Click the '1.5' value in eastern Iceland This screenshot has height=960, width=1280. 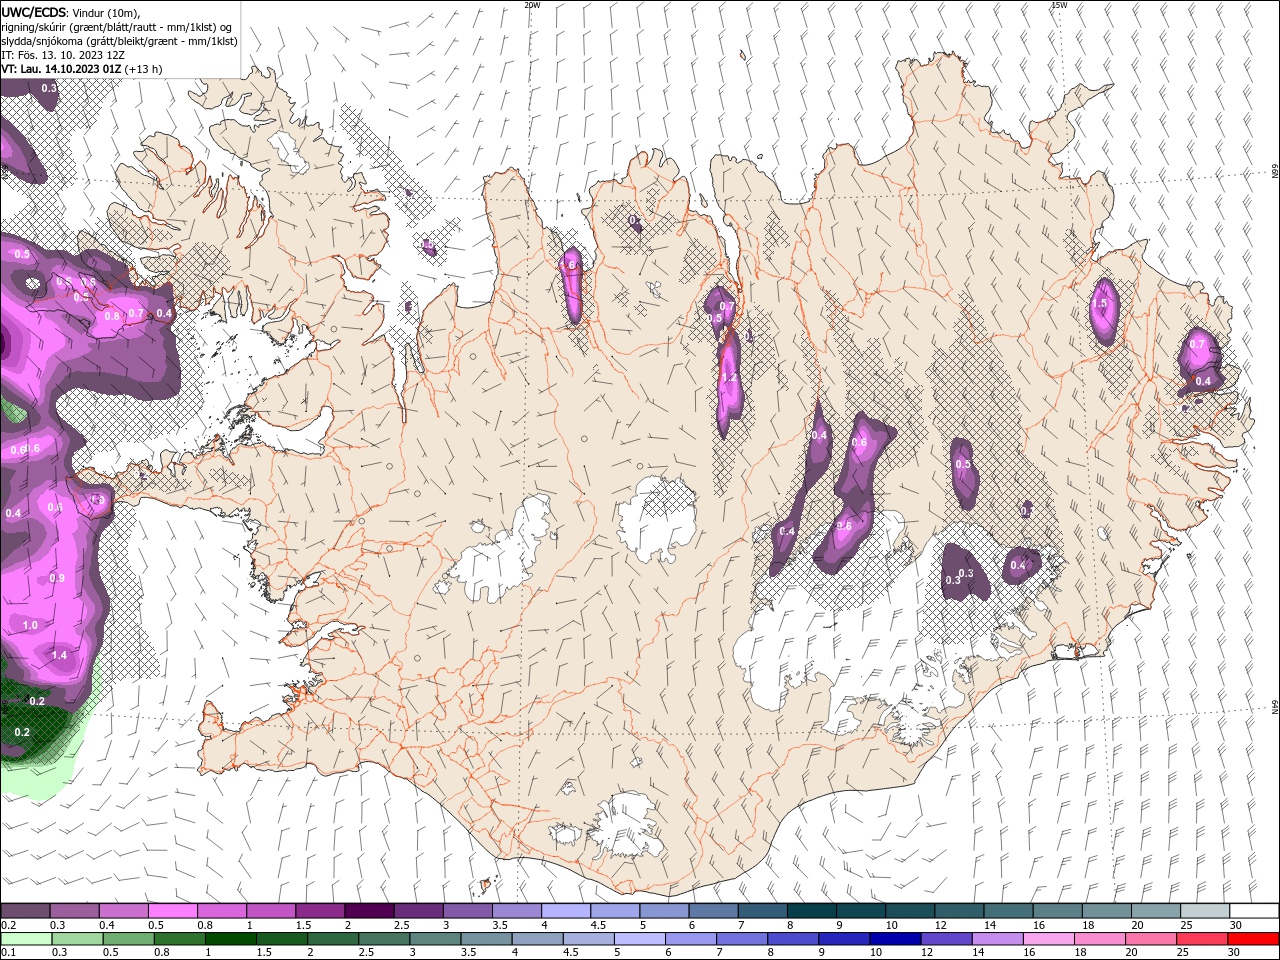1102,304
